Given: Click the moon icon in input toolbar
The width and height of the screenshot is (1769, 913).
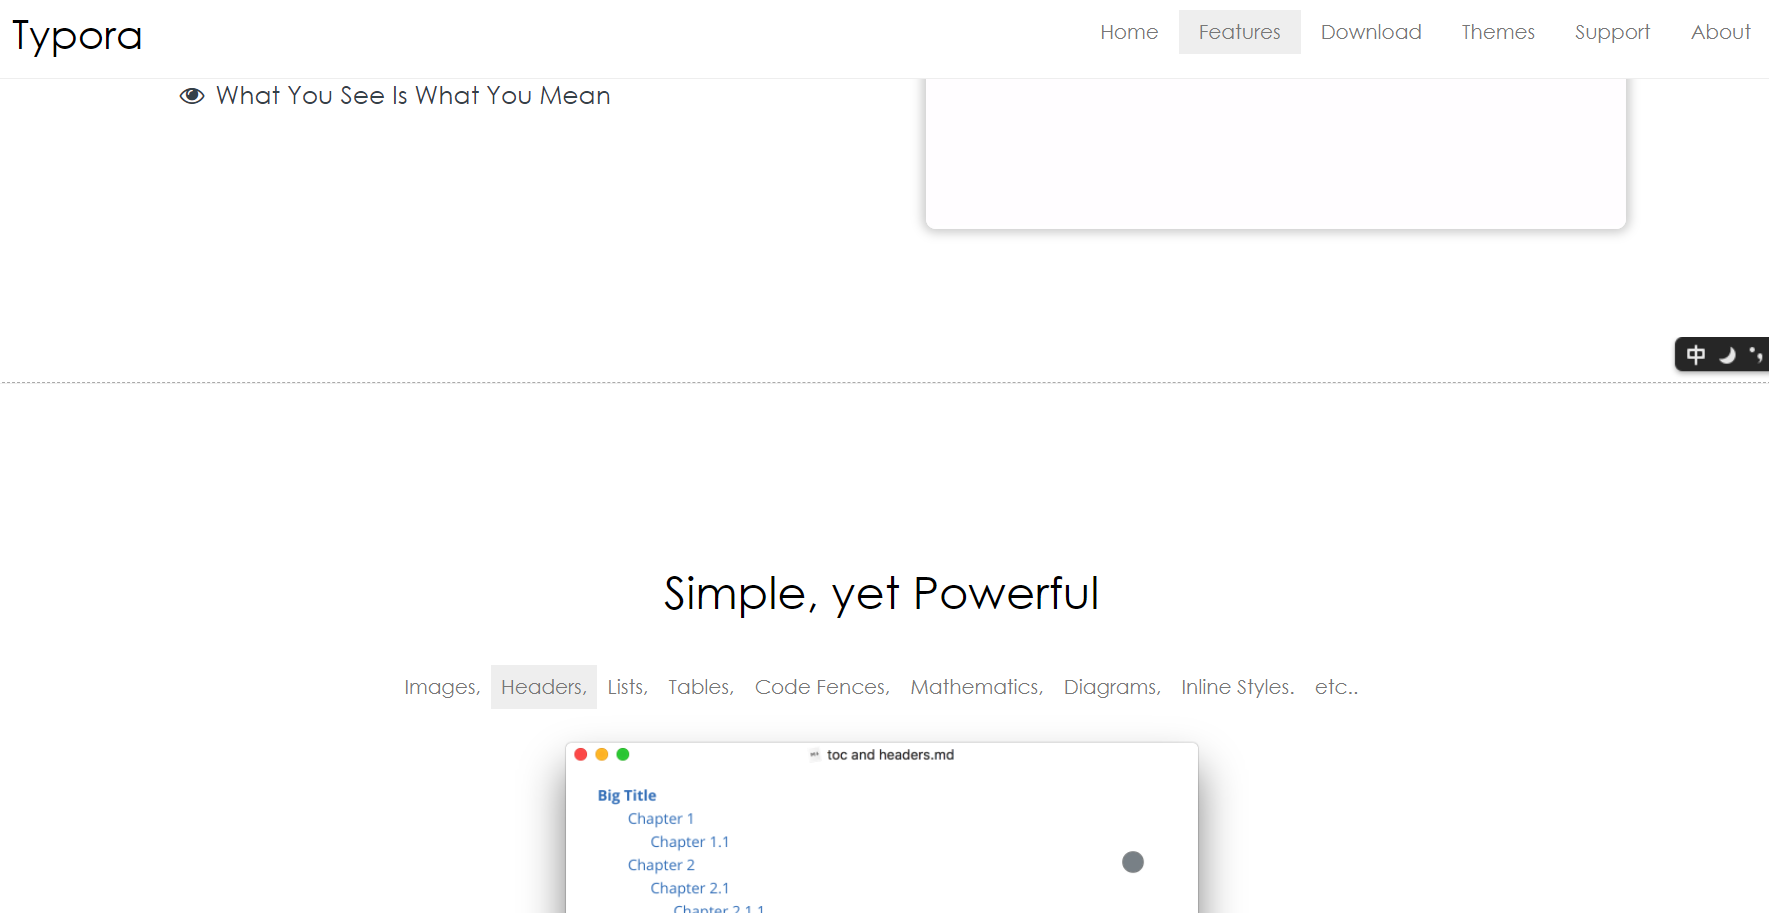Looking at the screenshot, I should click(x=1727, y=355).
